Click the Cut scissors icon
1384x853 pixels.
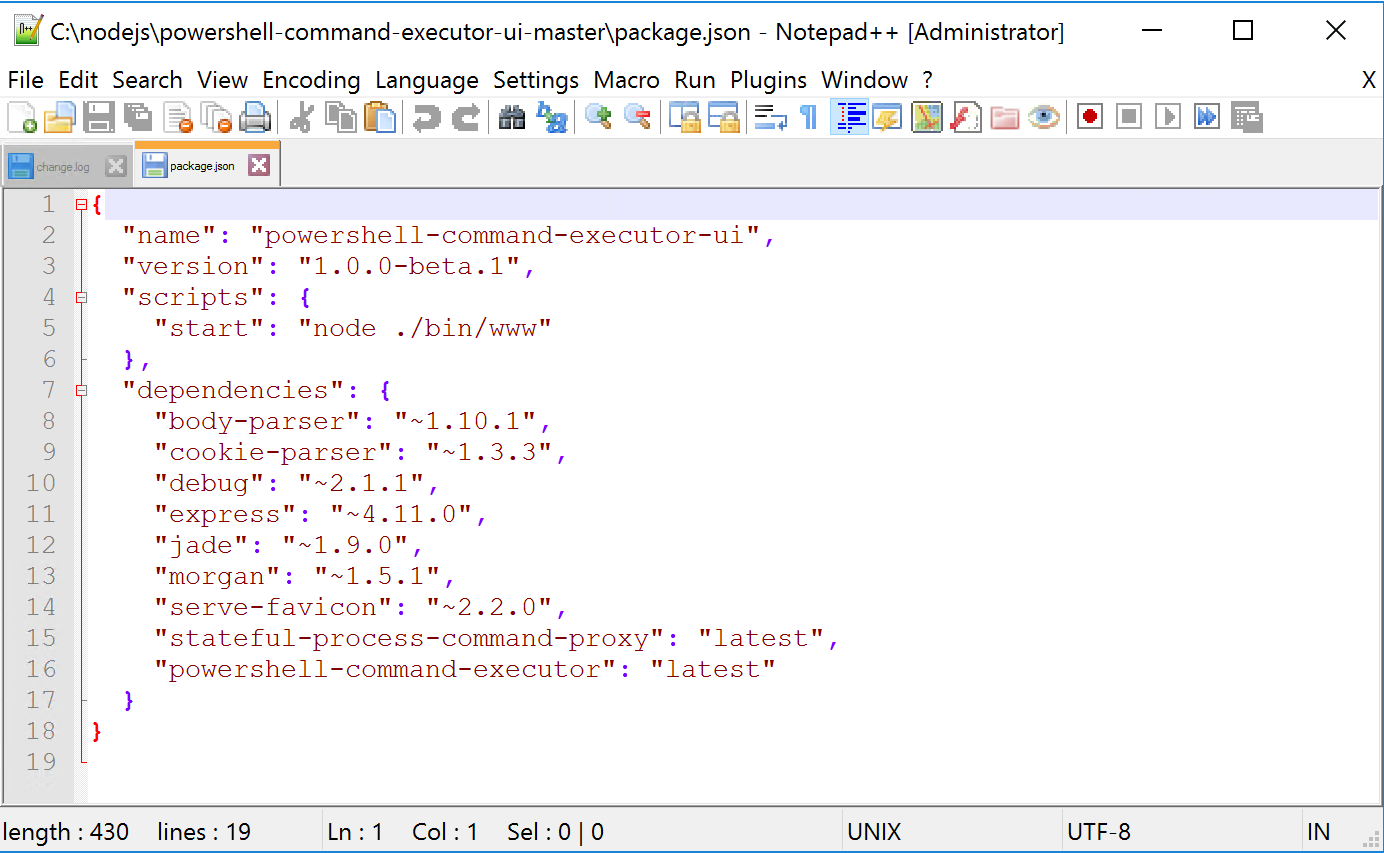(300, 117)
